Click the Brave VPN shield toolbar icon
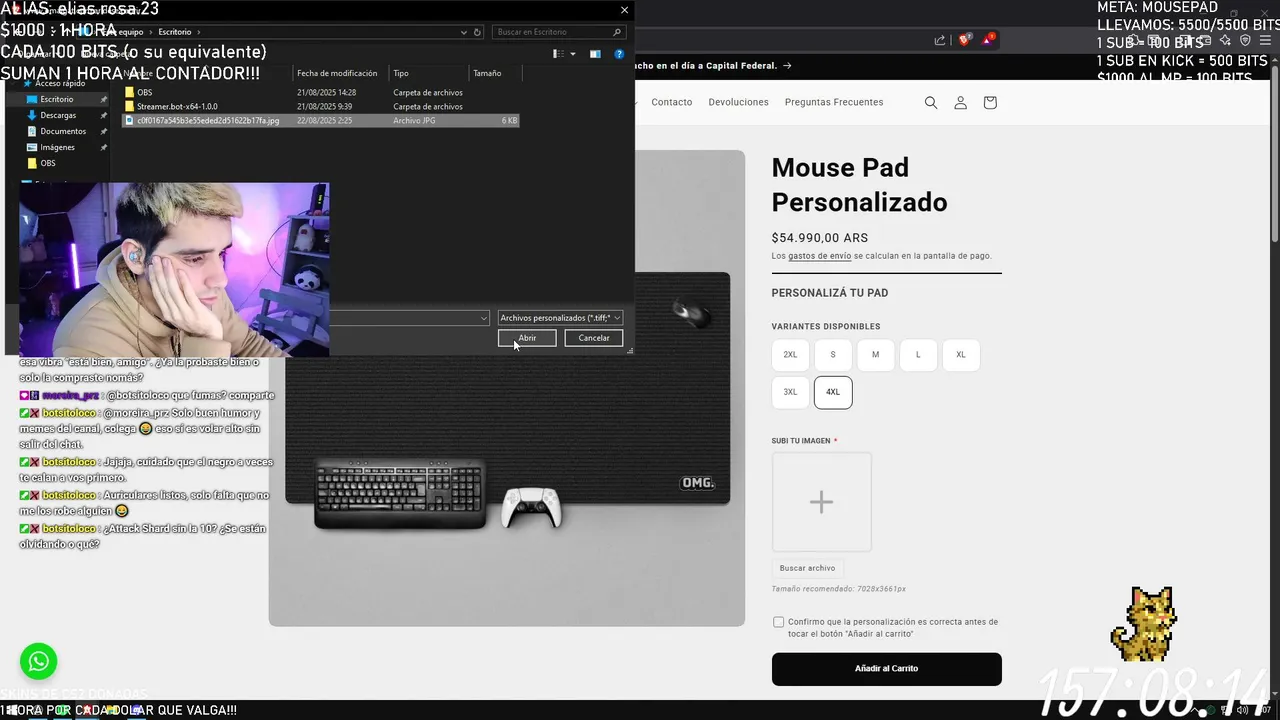The image size is (1280, 720). [x=1245, y=40]
